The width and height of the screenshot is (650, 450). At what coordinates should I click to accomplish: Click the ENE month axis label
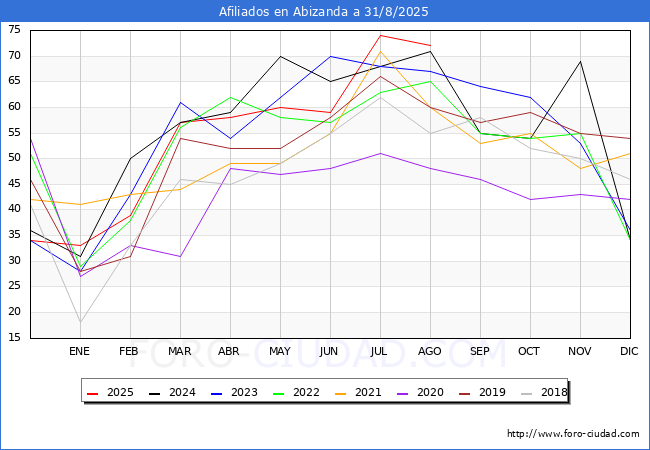click(x=79, y=352)
